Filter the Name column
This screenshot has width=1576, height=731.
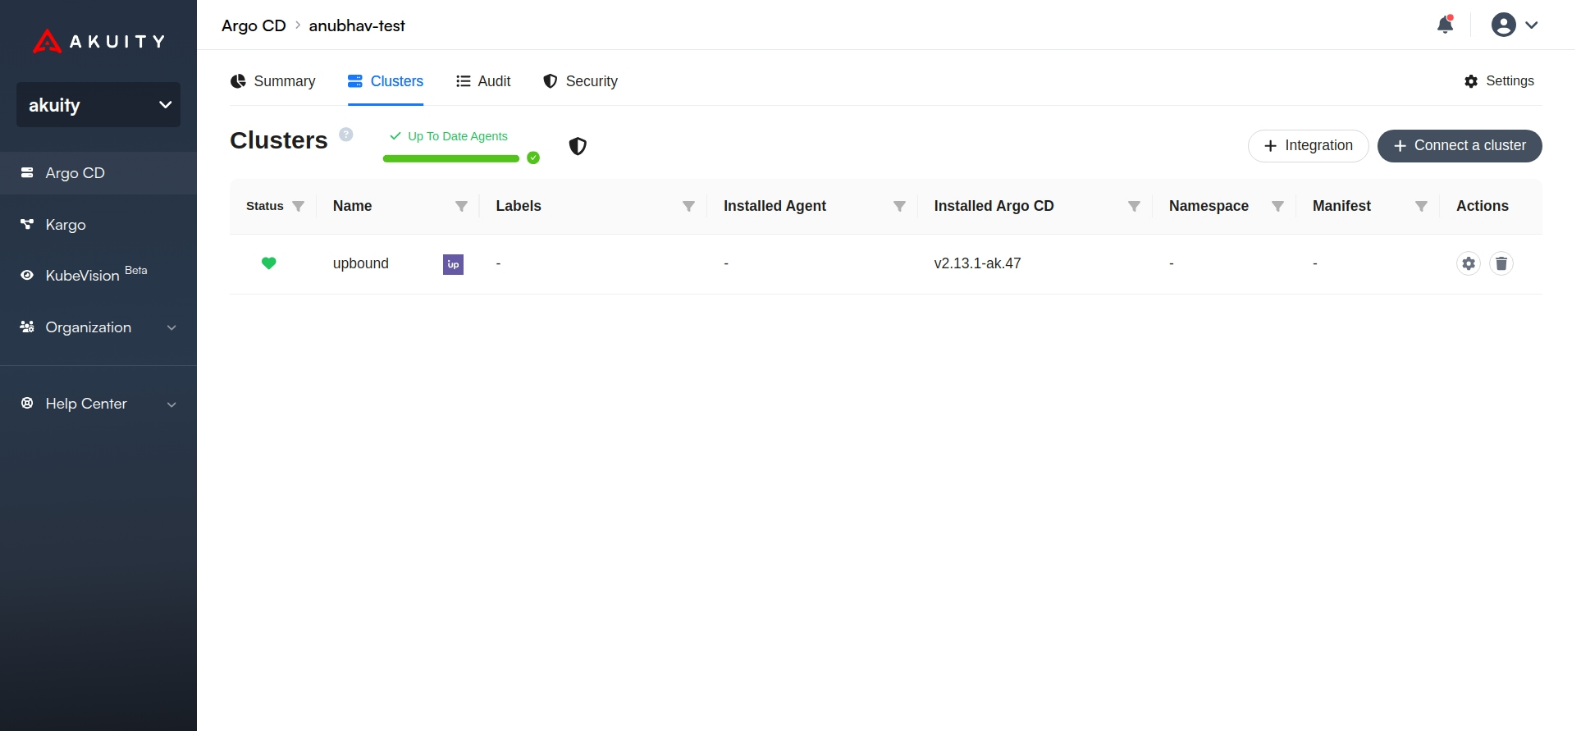tap(461, 206)
